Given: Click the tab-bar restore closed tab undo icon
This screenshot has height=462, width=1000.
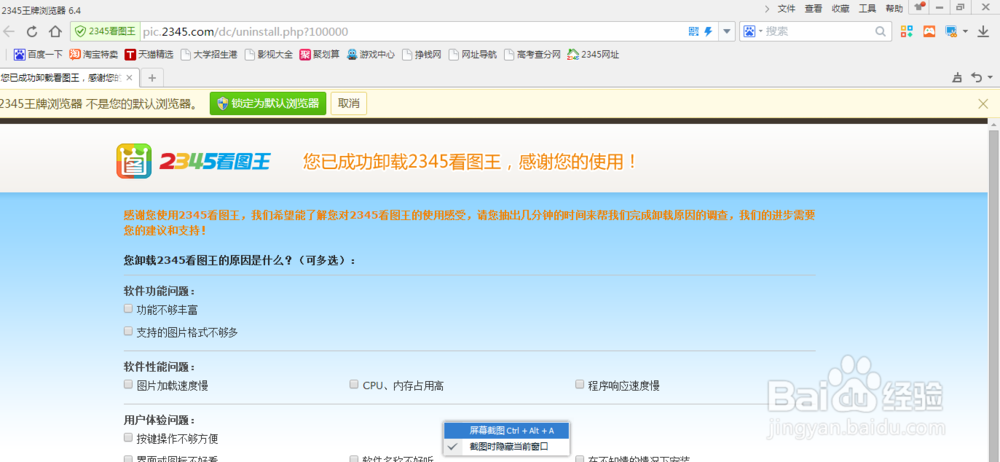Looking at the screenshot, I should (976, 77).
